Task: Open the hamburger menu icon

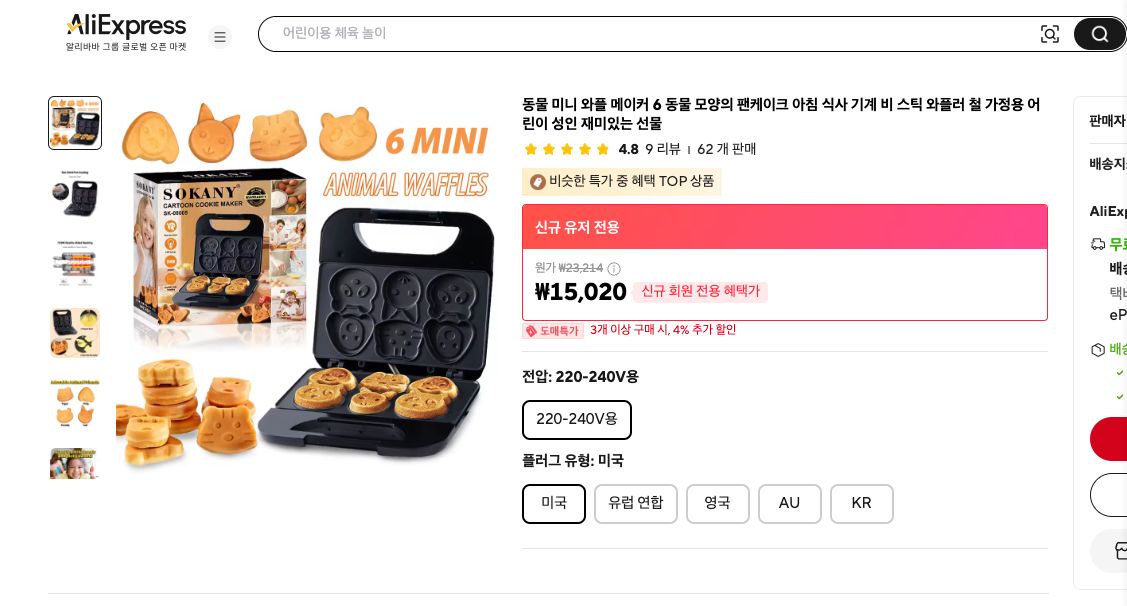Action: pos(220,37)
